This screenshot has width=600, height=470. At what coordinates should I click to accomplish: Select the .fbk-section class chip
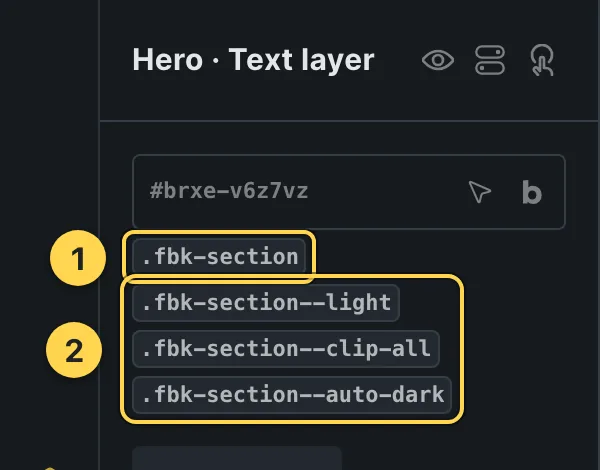[x=219, y=256]
